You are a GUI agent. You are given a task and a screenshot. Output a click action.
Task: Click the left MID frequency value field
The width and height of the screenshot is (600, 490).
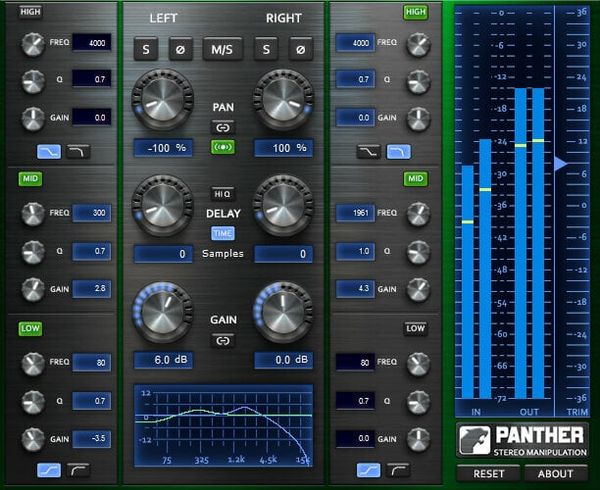(92, 213)
